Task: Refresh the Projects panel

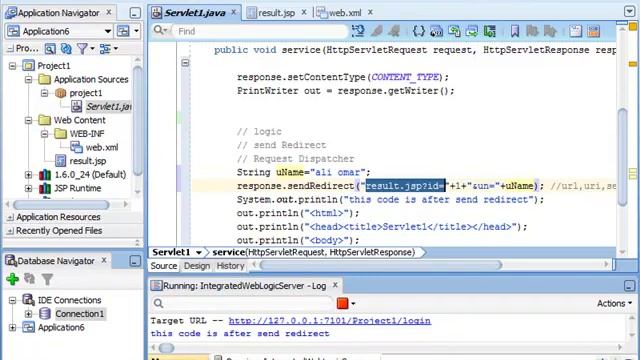Action: pyautogui.click(x=66, y=49)
